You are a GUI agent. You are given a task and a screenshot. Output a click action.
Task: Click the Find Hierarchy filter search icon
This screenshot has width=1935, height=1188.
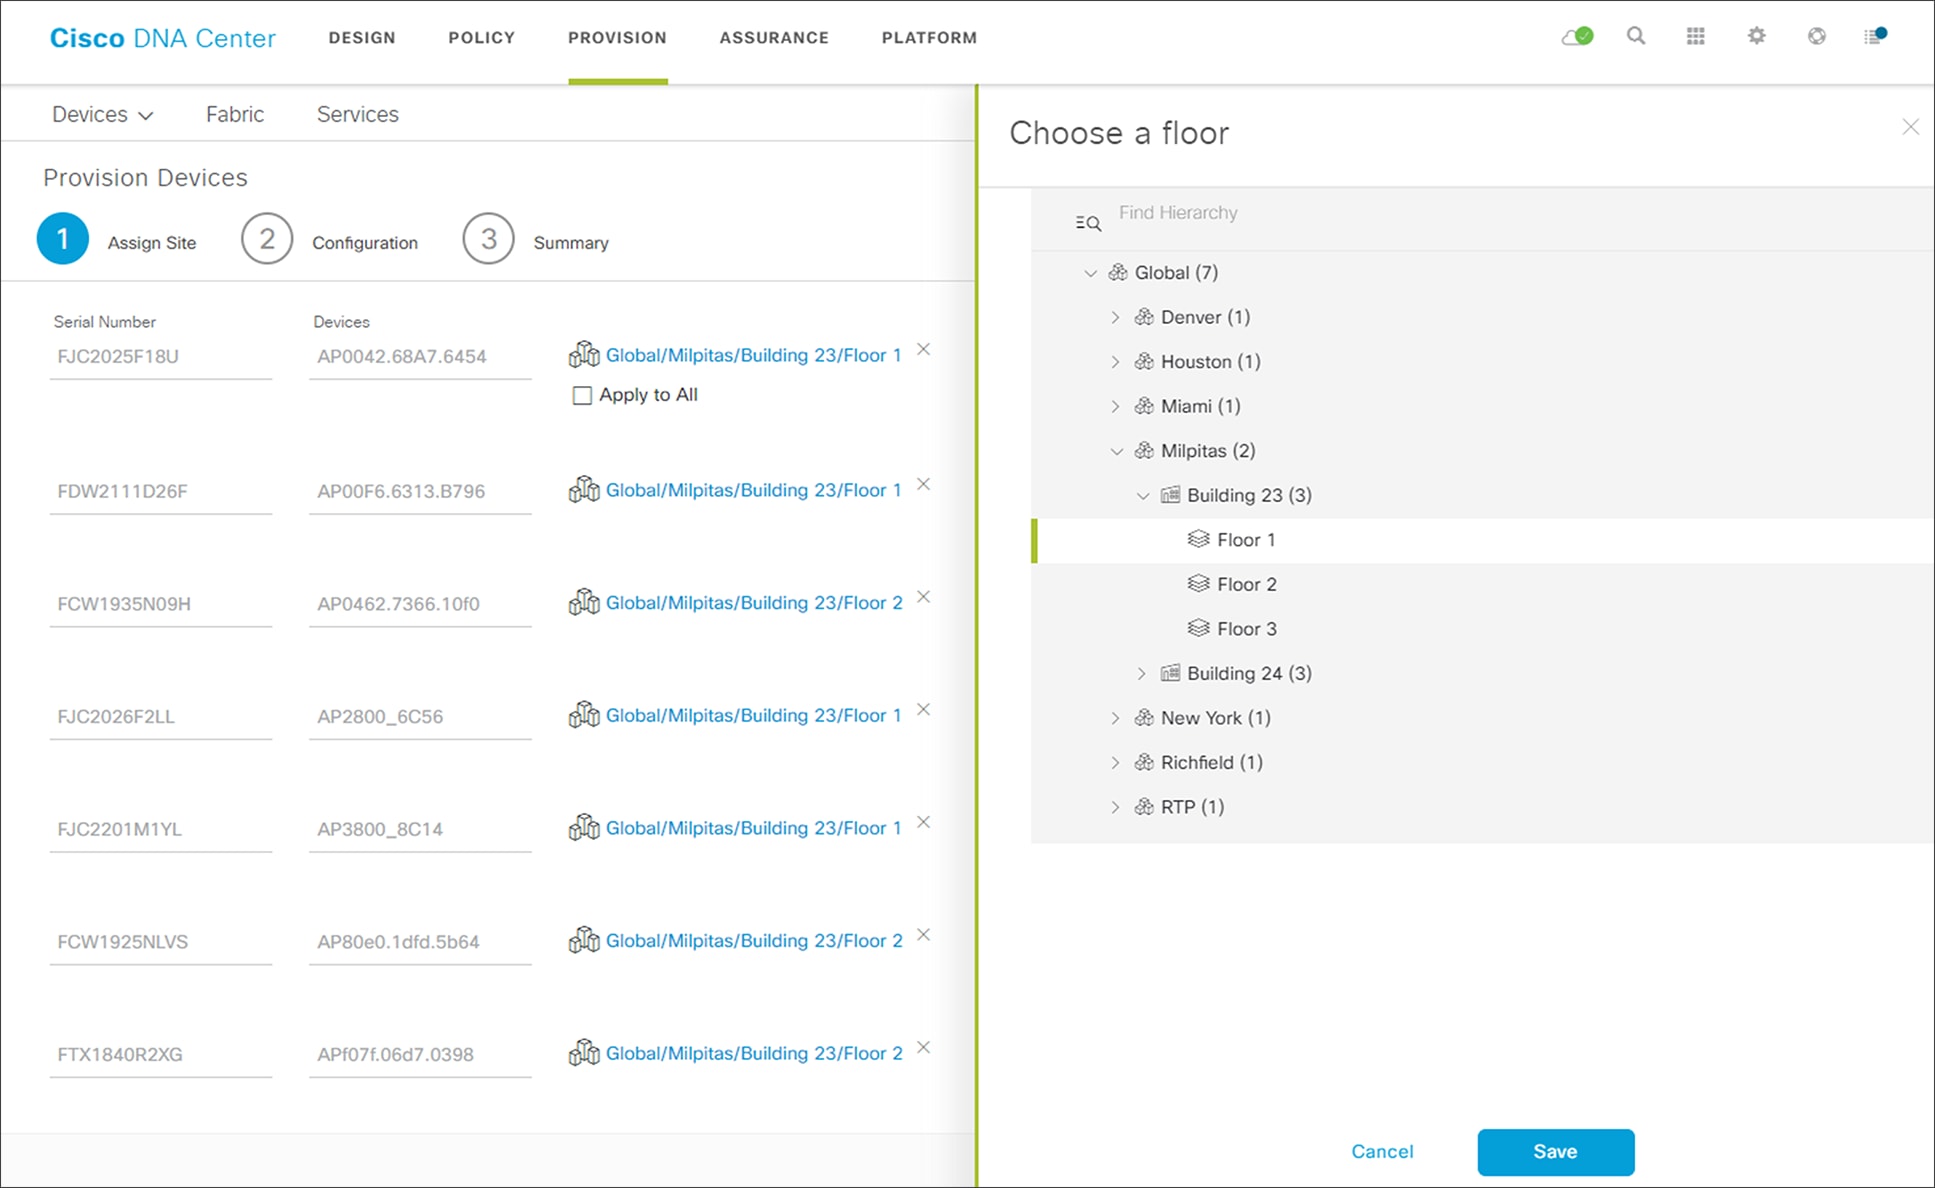click(x=1088, y=223)
